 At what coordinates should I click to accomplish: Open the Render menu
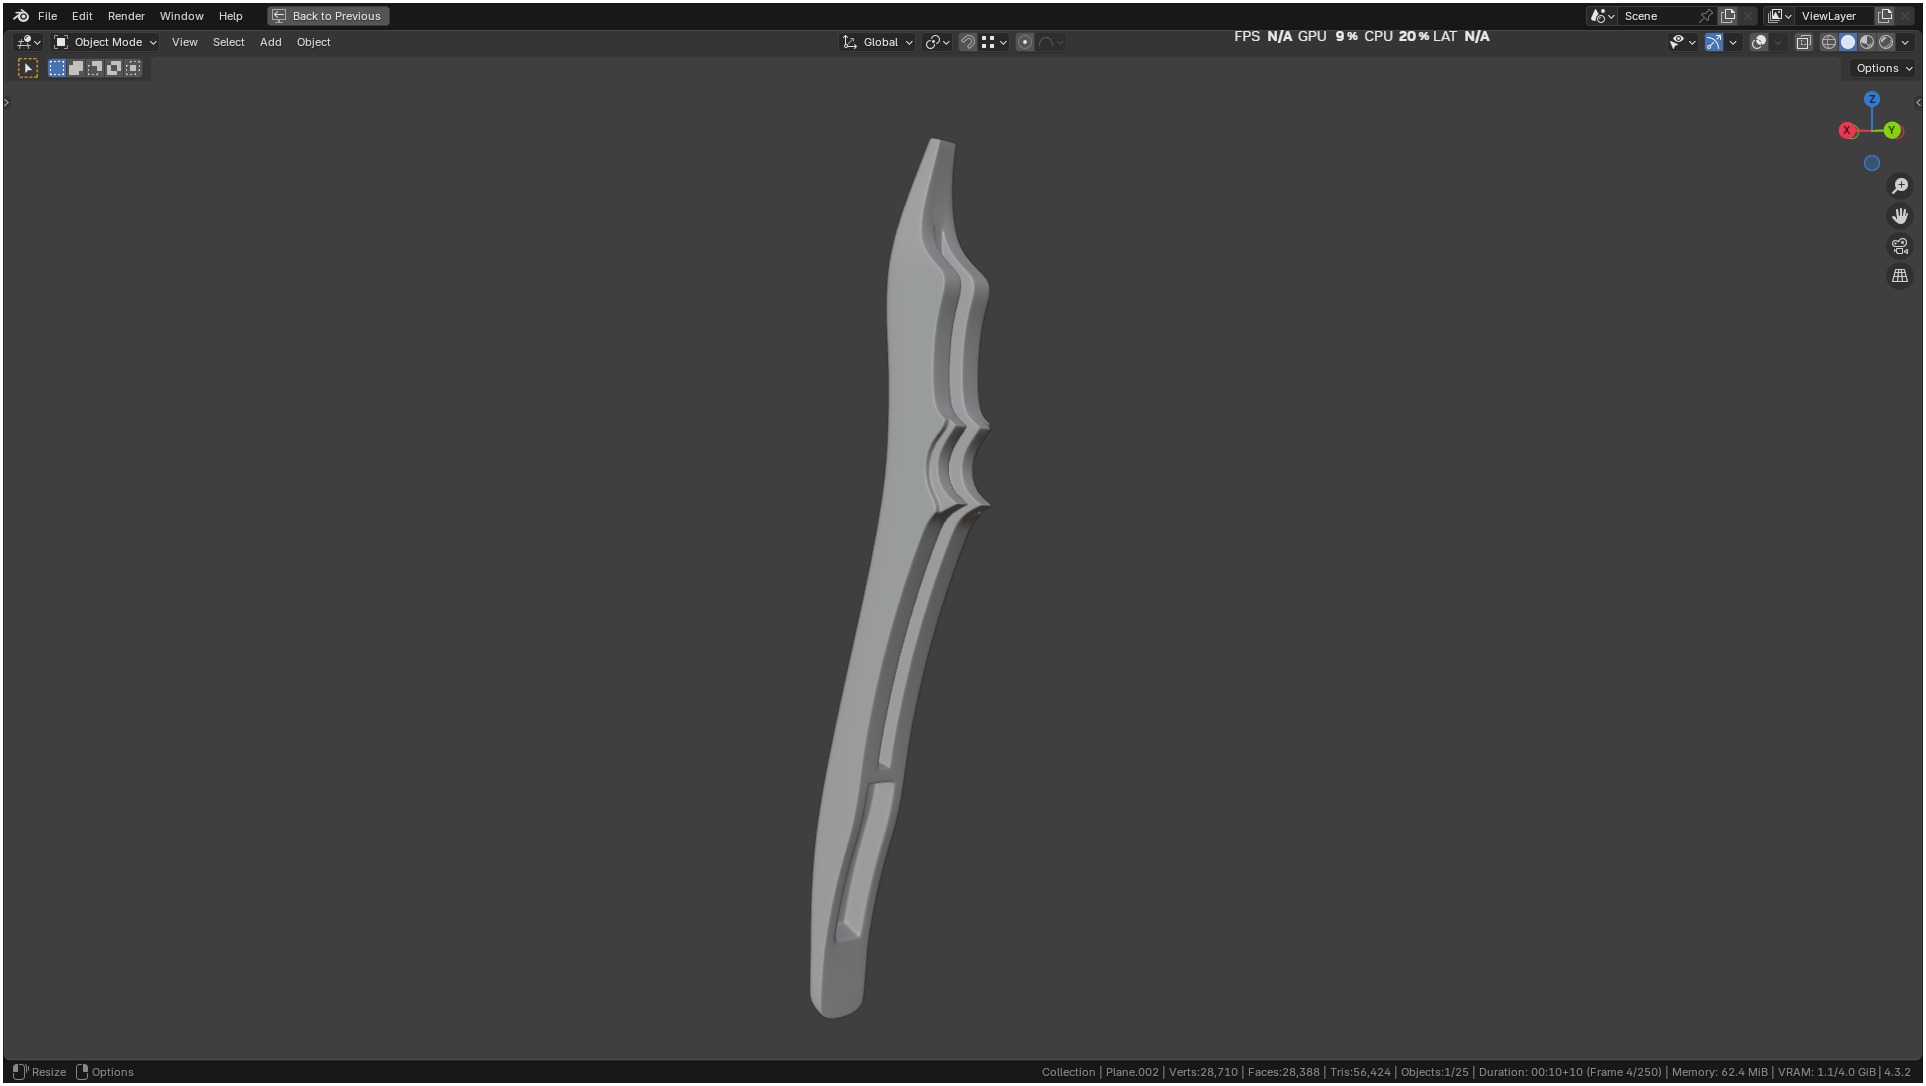(x=126, y=16)
